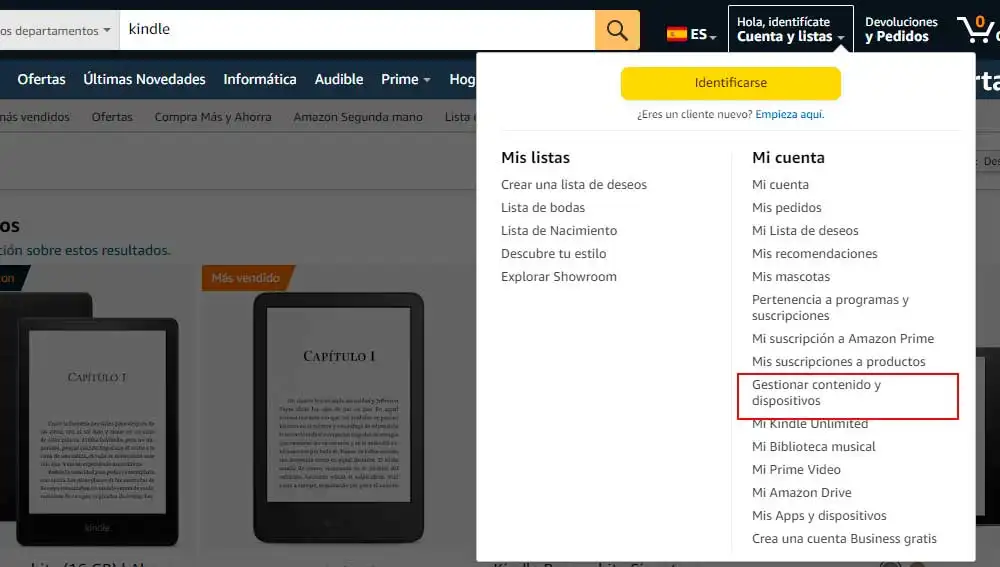Open the Informática navigation tab
This screenshot has width=1000, height=567.
tap(259, 79)
